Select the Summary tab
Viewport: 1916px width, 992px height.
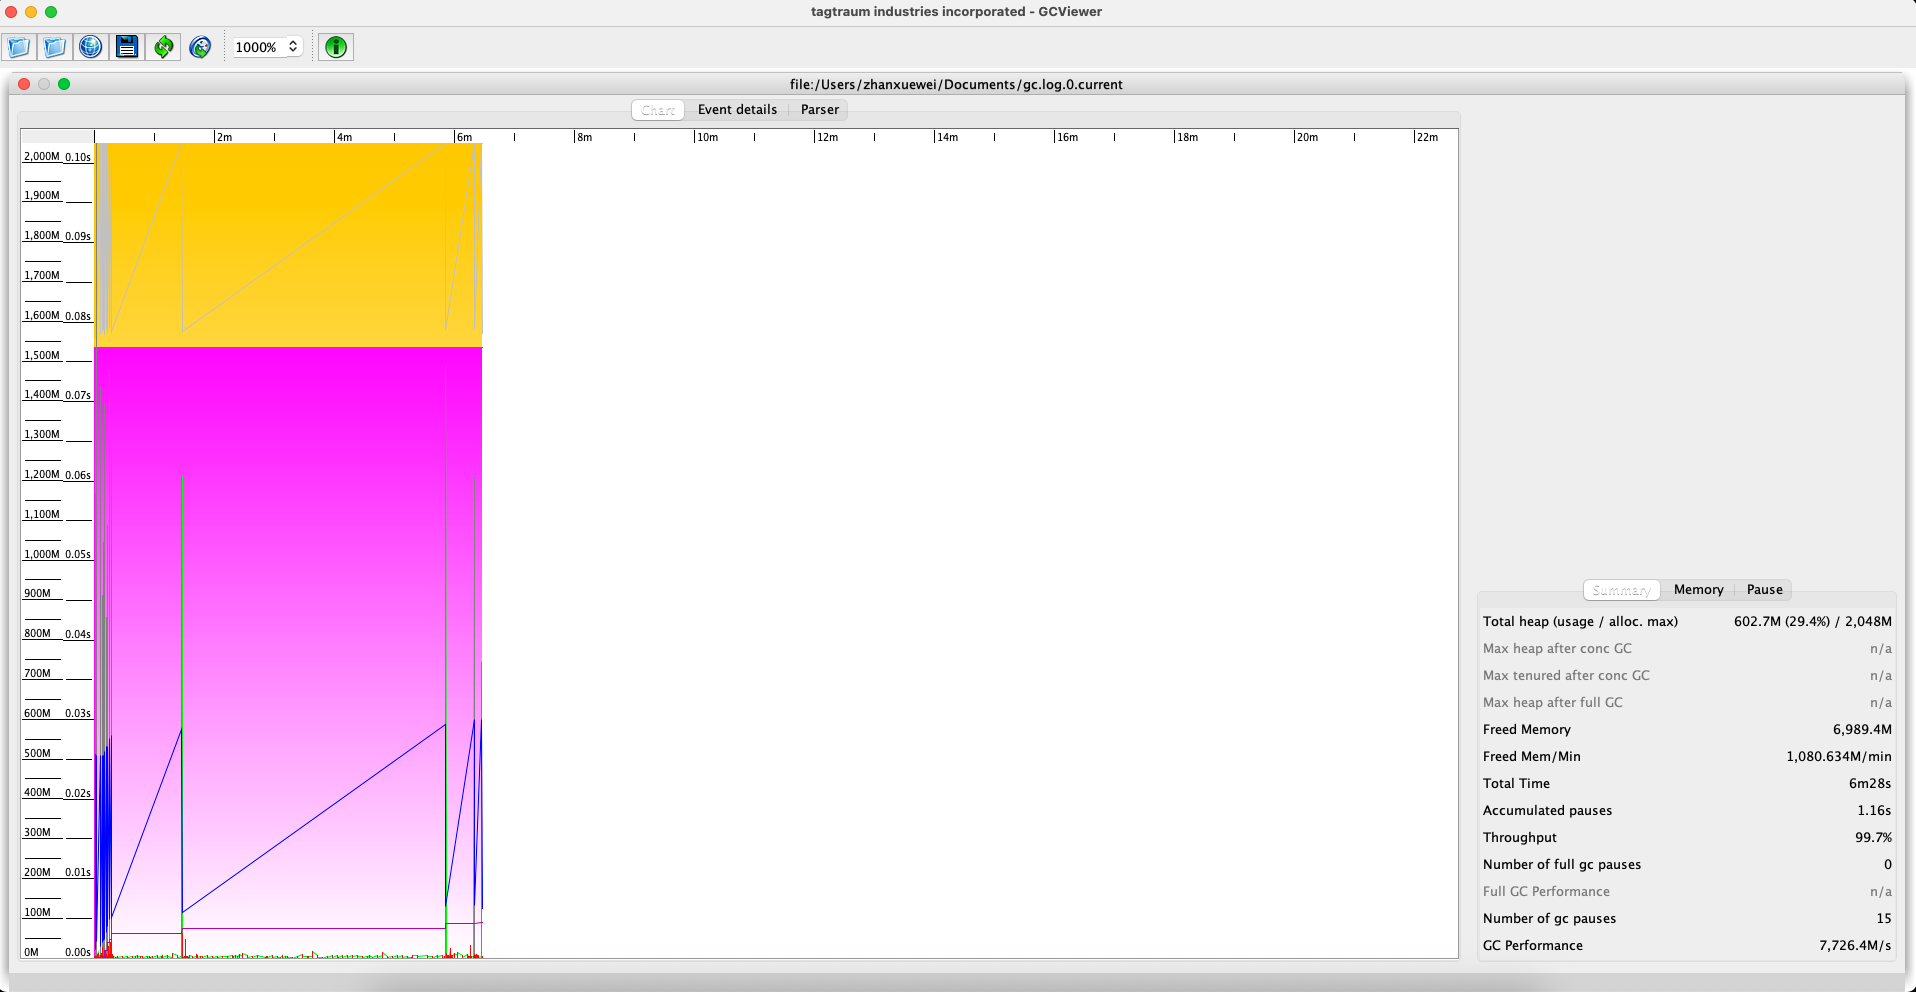pos(1621,590)
